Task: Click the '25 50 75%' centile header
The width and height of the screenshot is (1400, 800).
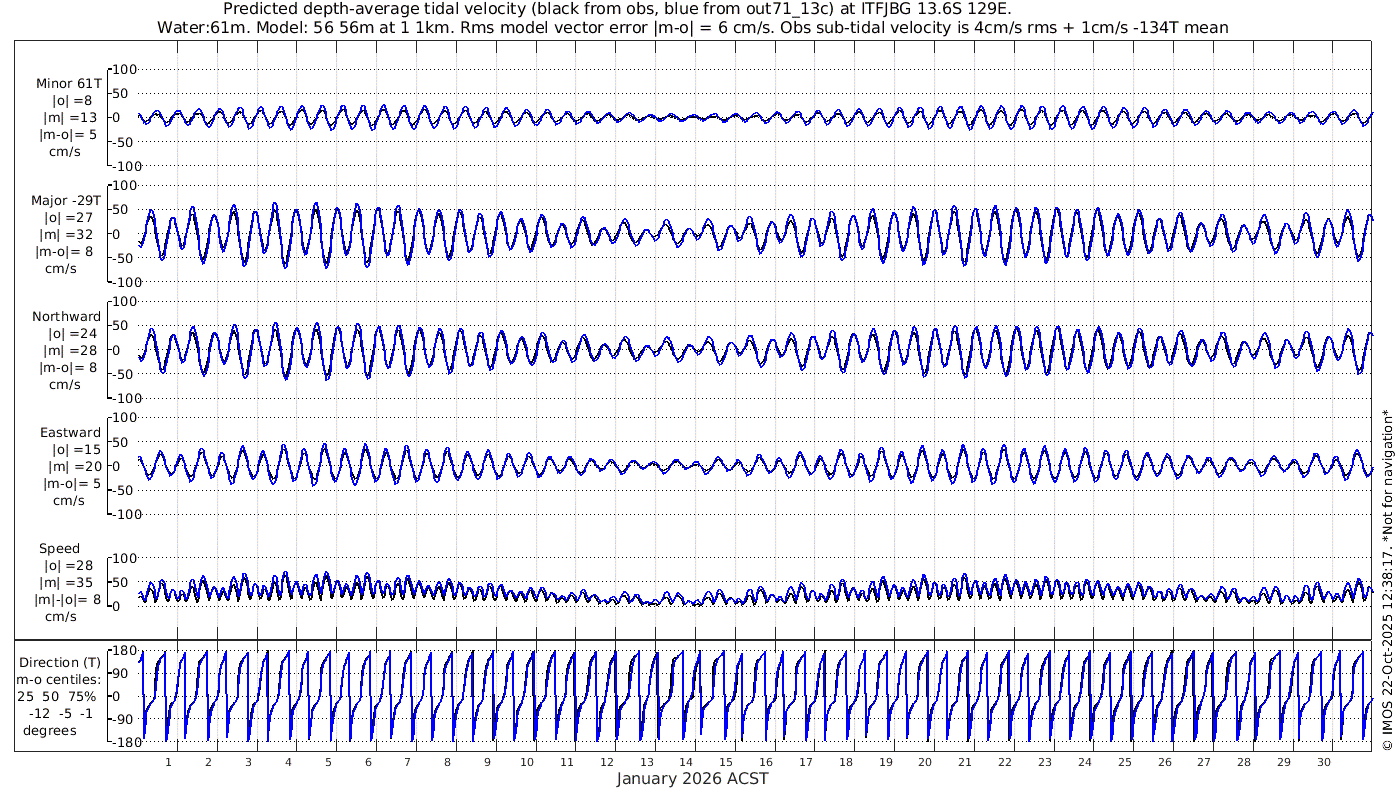Action: (x=56, y=696)
